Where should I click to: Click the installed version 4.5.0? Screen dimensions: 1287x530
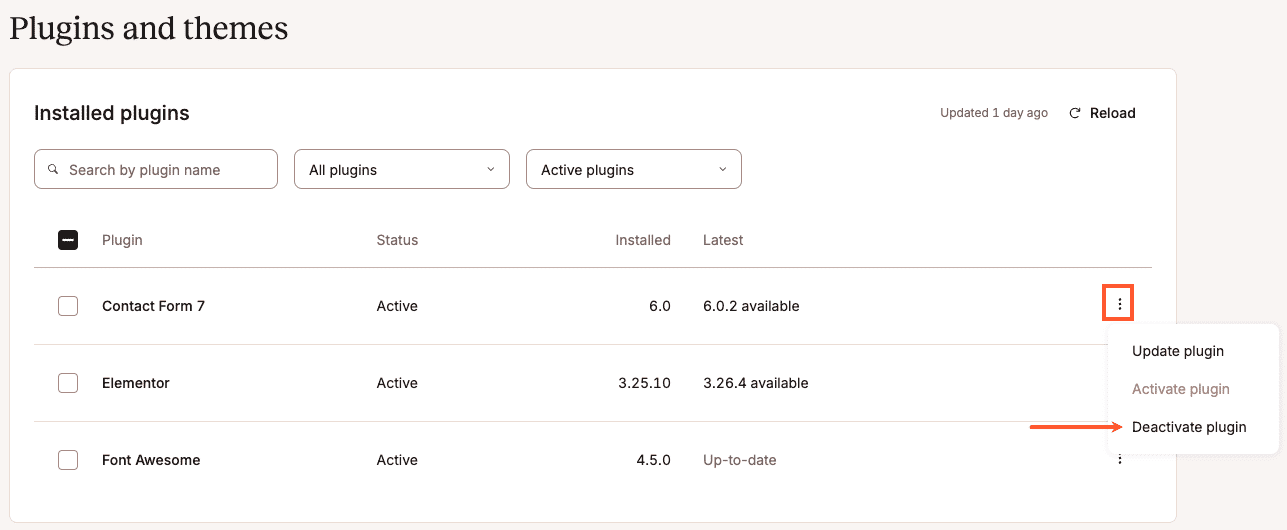tap(653, 460)
